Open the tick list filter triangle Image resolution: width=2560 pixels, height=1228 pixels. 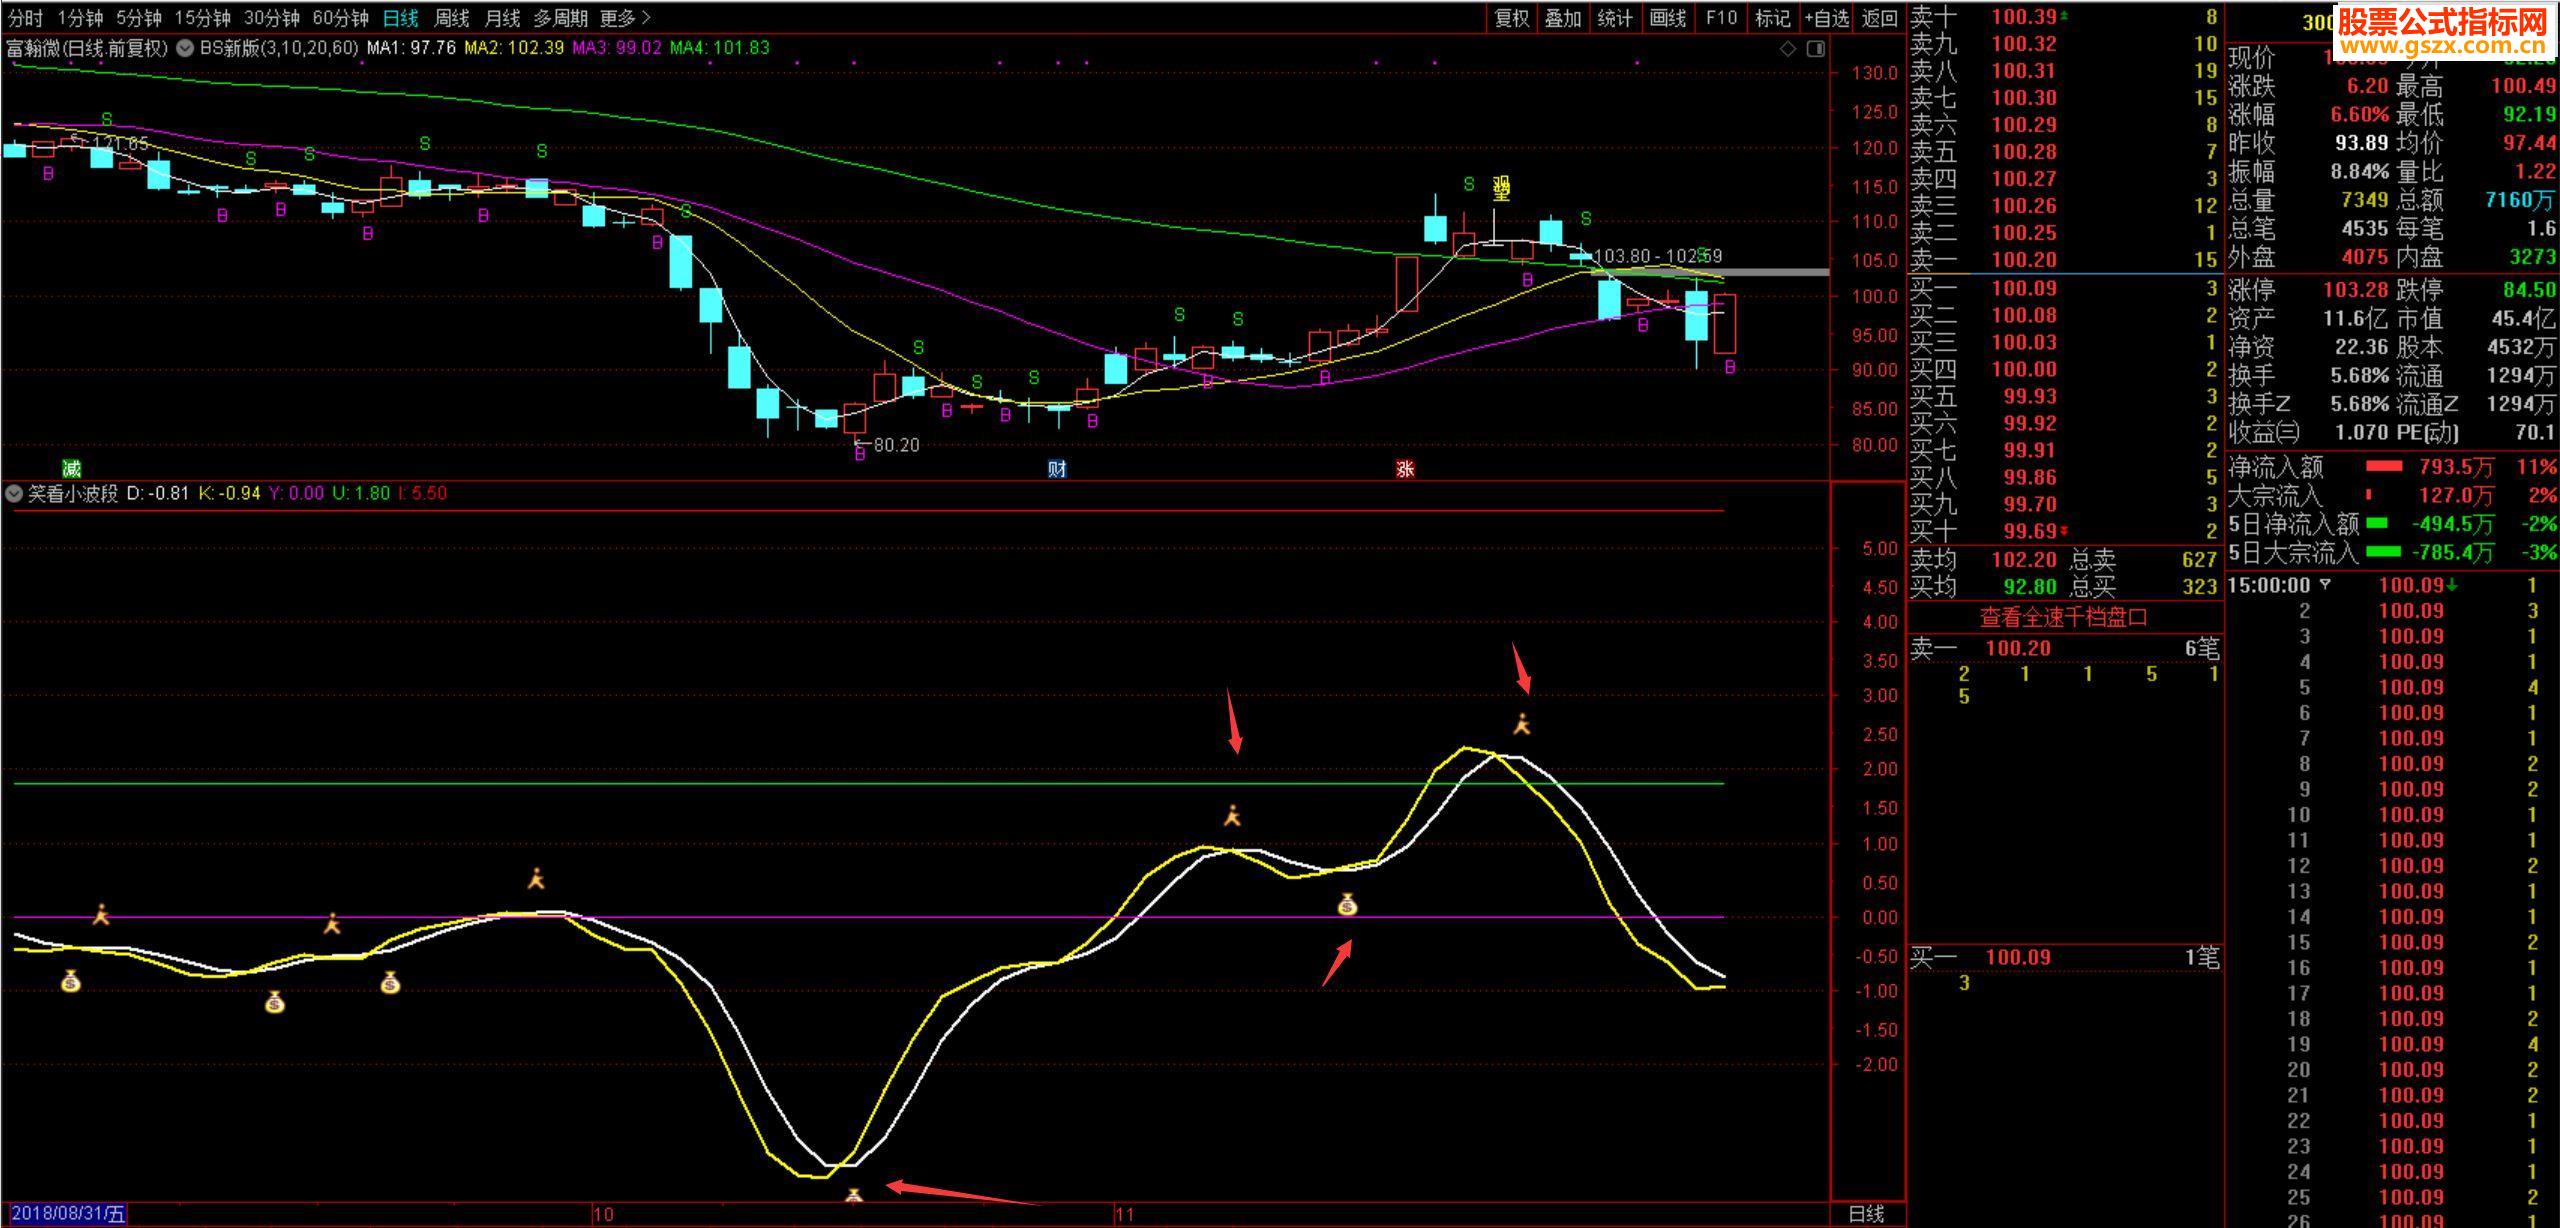tap(2325, 585)
